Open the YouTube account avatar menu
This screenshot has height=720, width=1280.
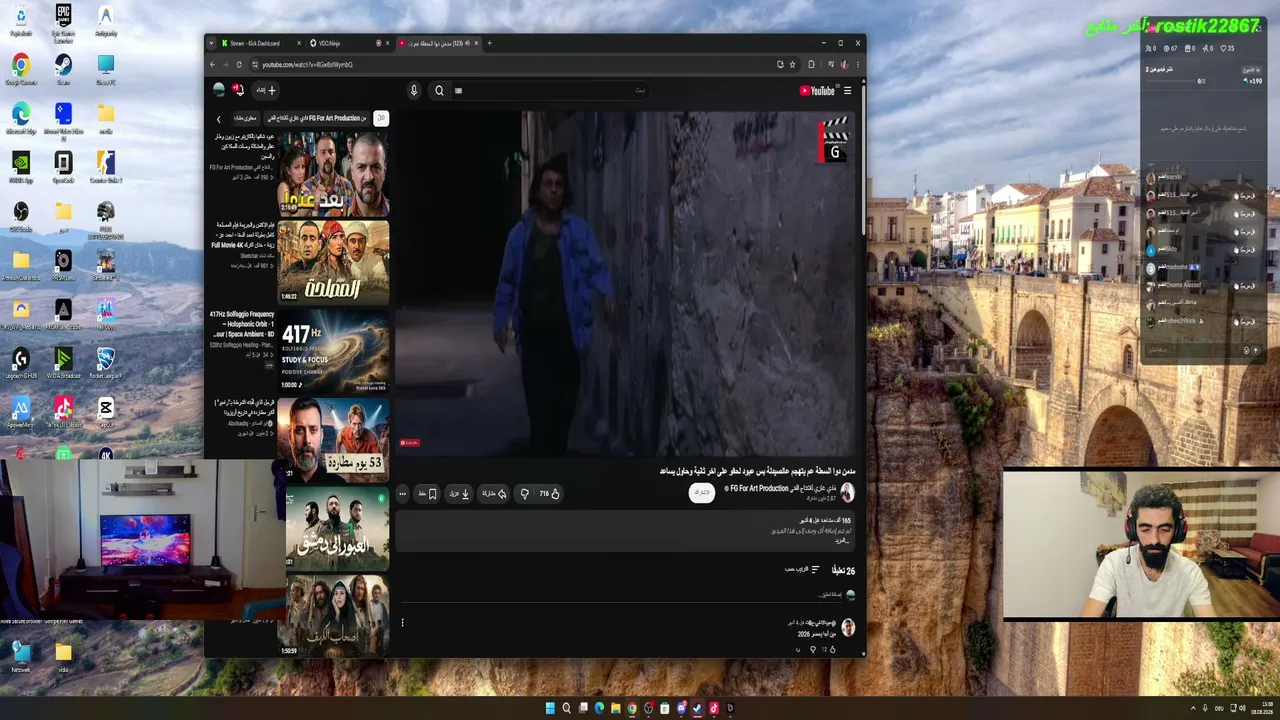219,90
